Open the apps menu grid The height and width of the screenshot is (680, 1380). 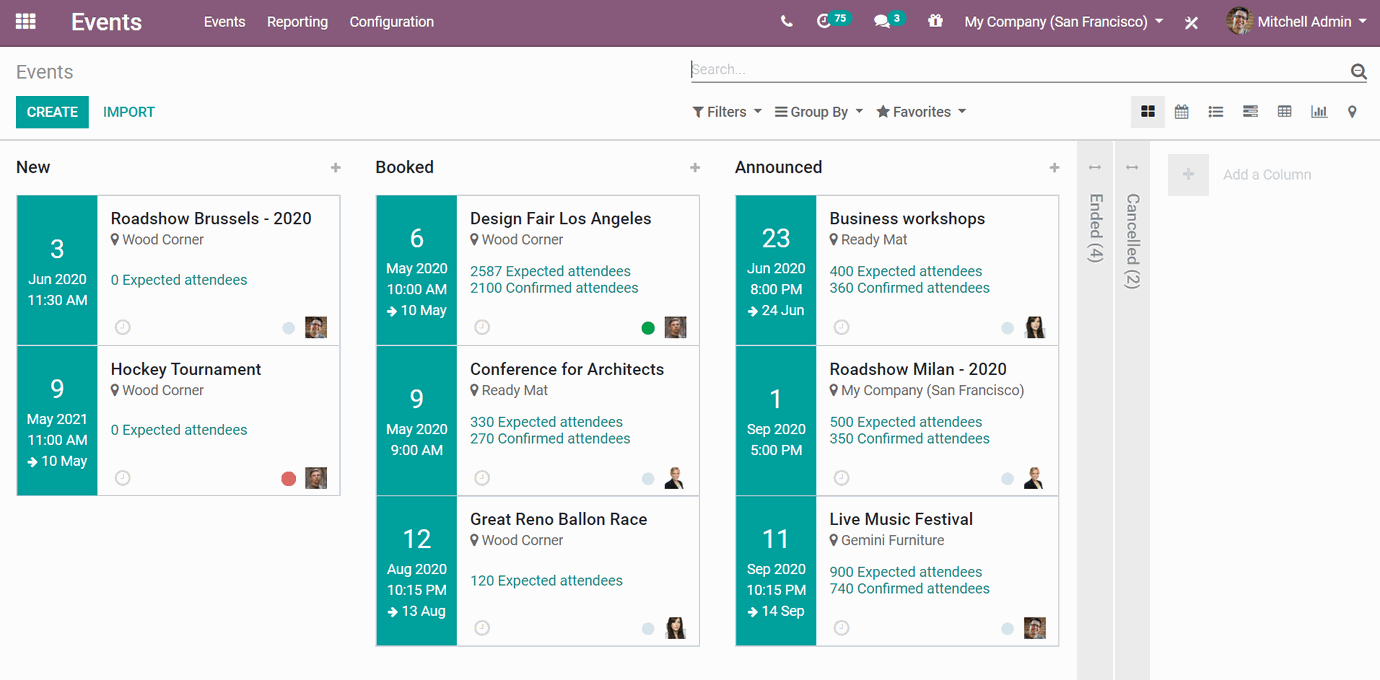25,20
